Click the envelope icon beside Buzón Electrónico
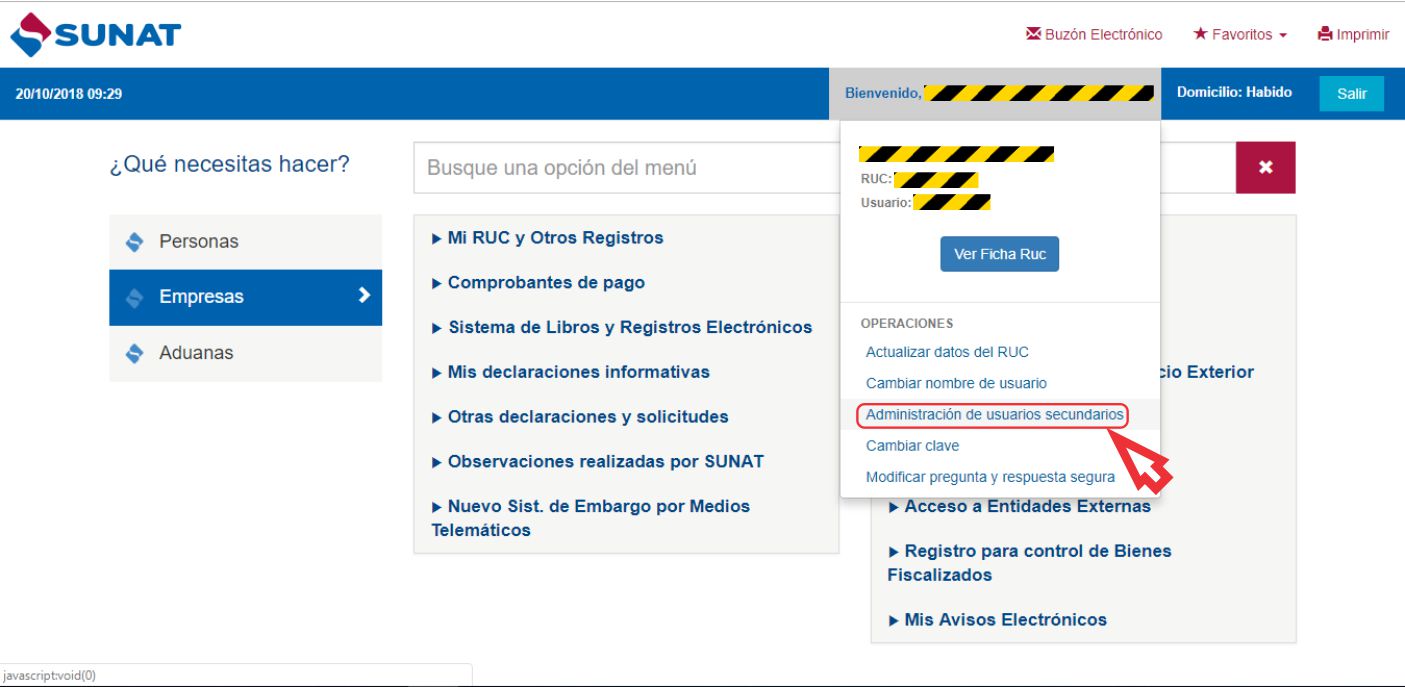This screenshot has width=1405, height=687. click(x=1034, y=34)
